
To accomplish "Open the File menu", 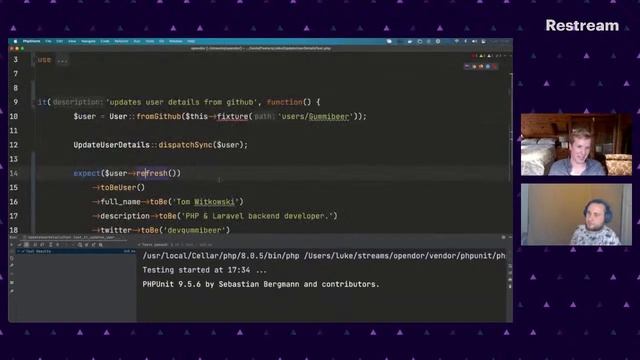I will click(48, 41).
